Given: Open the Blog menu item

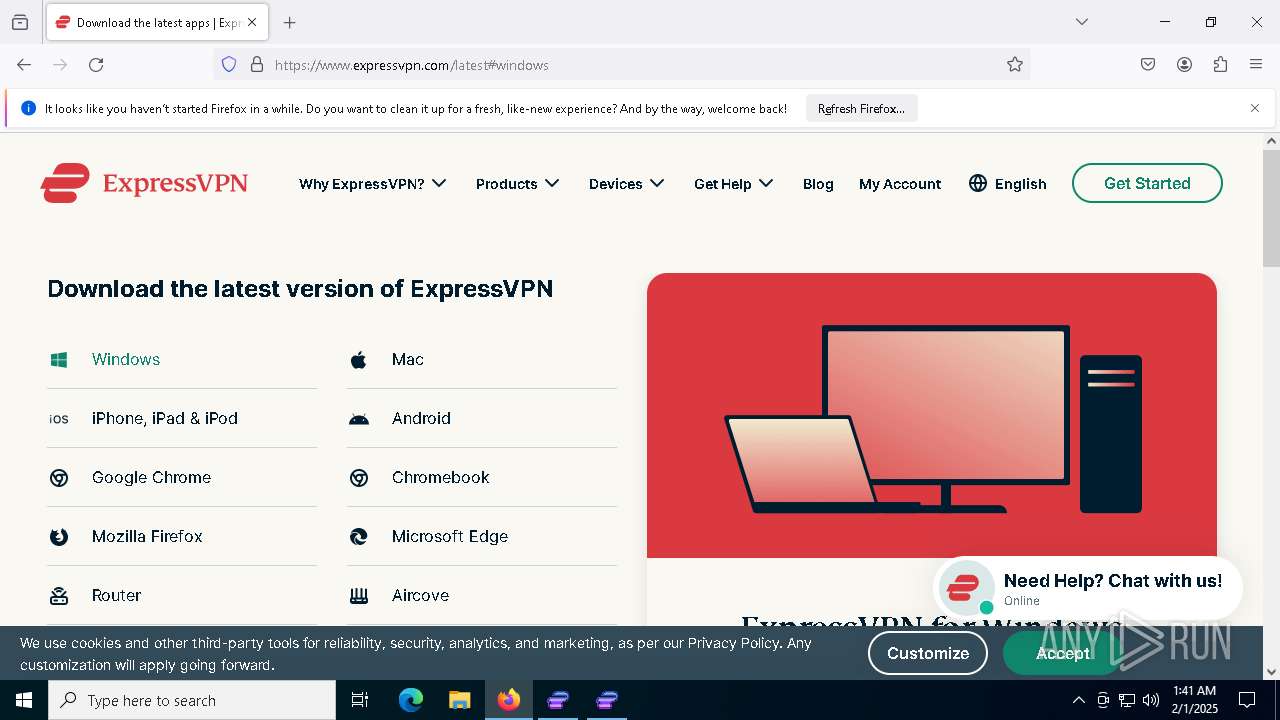Looking at the screenshot, I should pyautogui.click(x=818, y=184).
